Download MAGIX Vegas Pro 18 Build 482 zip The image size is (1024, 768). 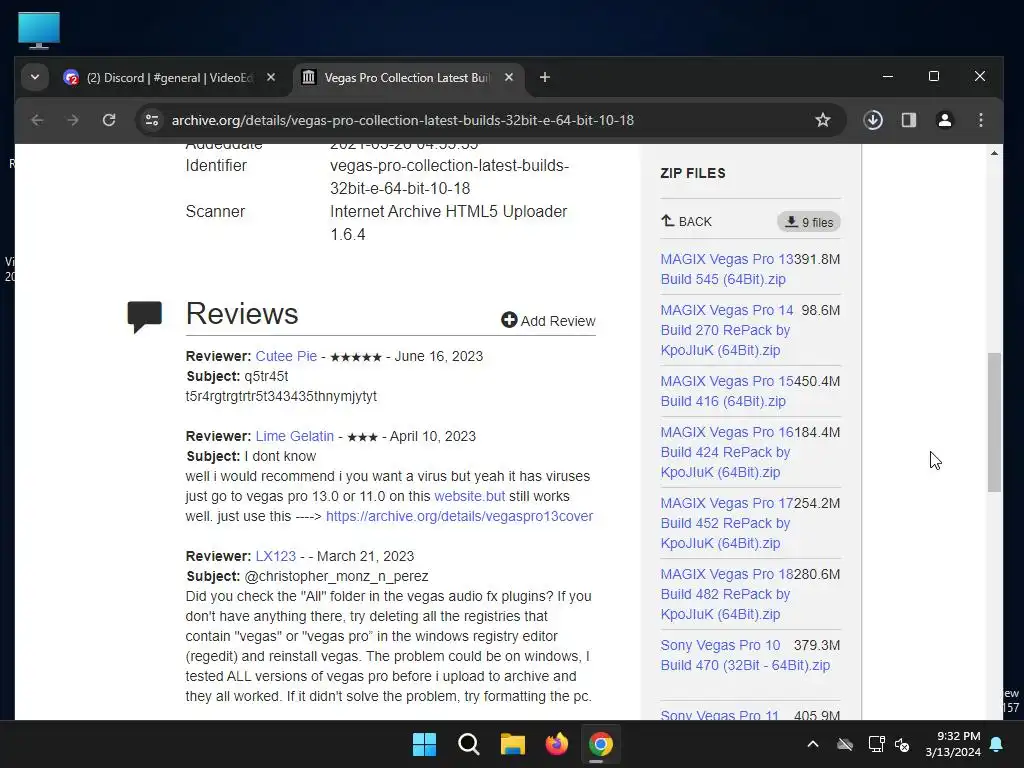click(x=727, y=594)
